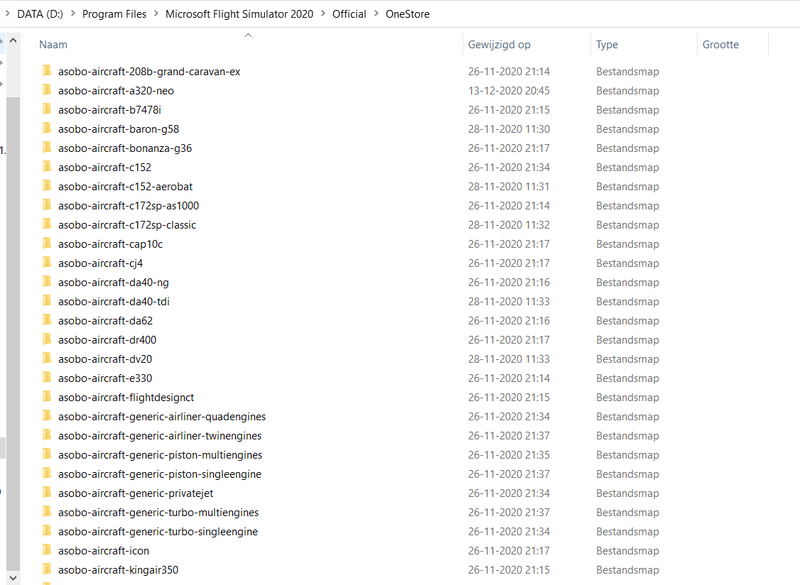Select asobo-aircraft-flightdesignct folder name
Screen dimensions: 800x585
(126, 397)
